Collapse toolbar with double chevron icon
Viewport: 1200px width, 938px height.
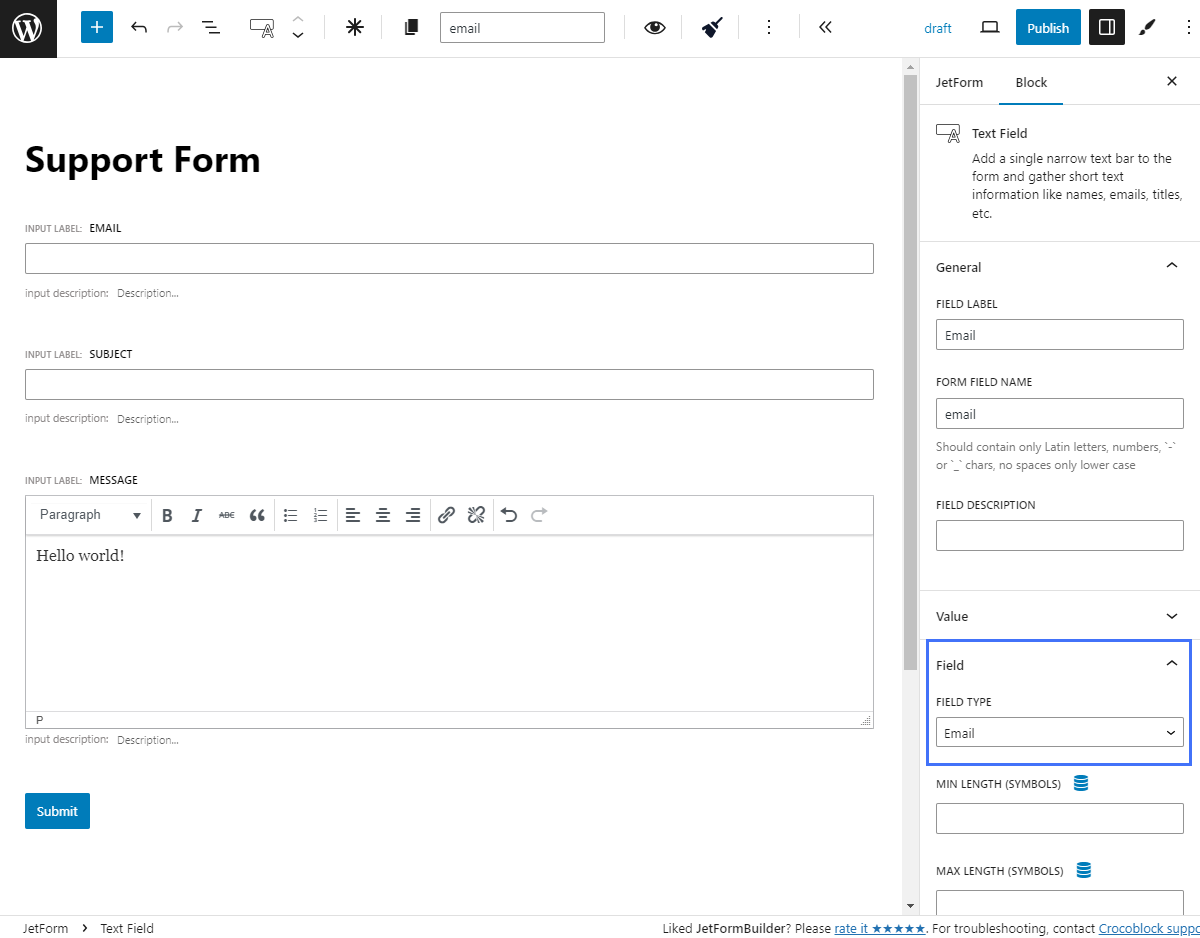click(825, 28)
